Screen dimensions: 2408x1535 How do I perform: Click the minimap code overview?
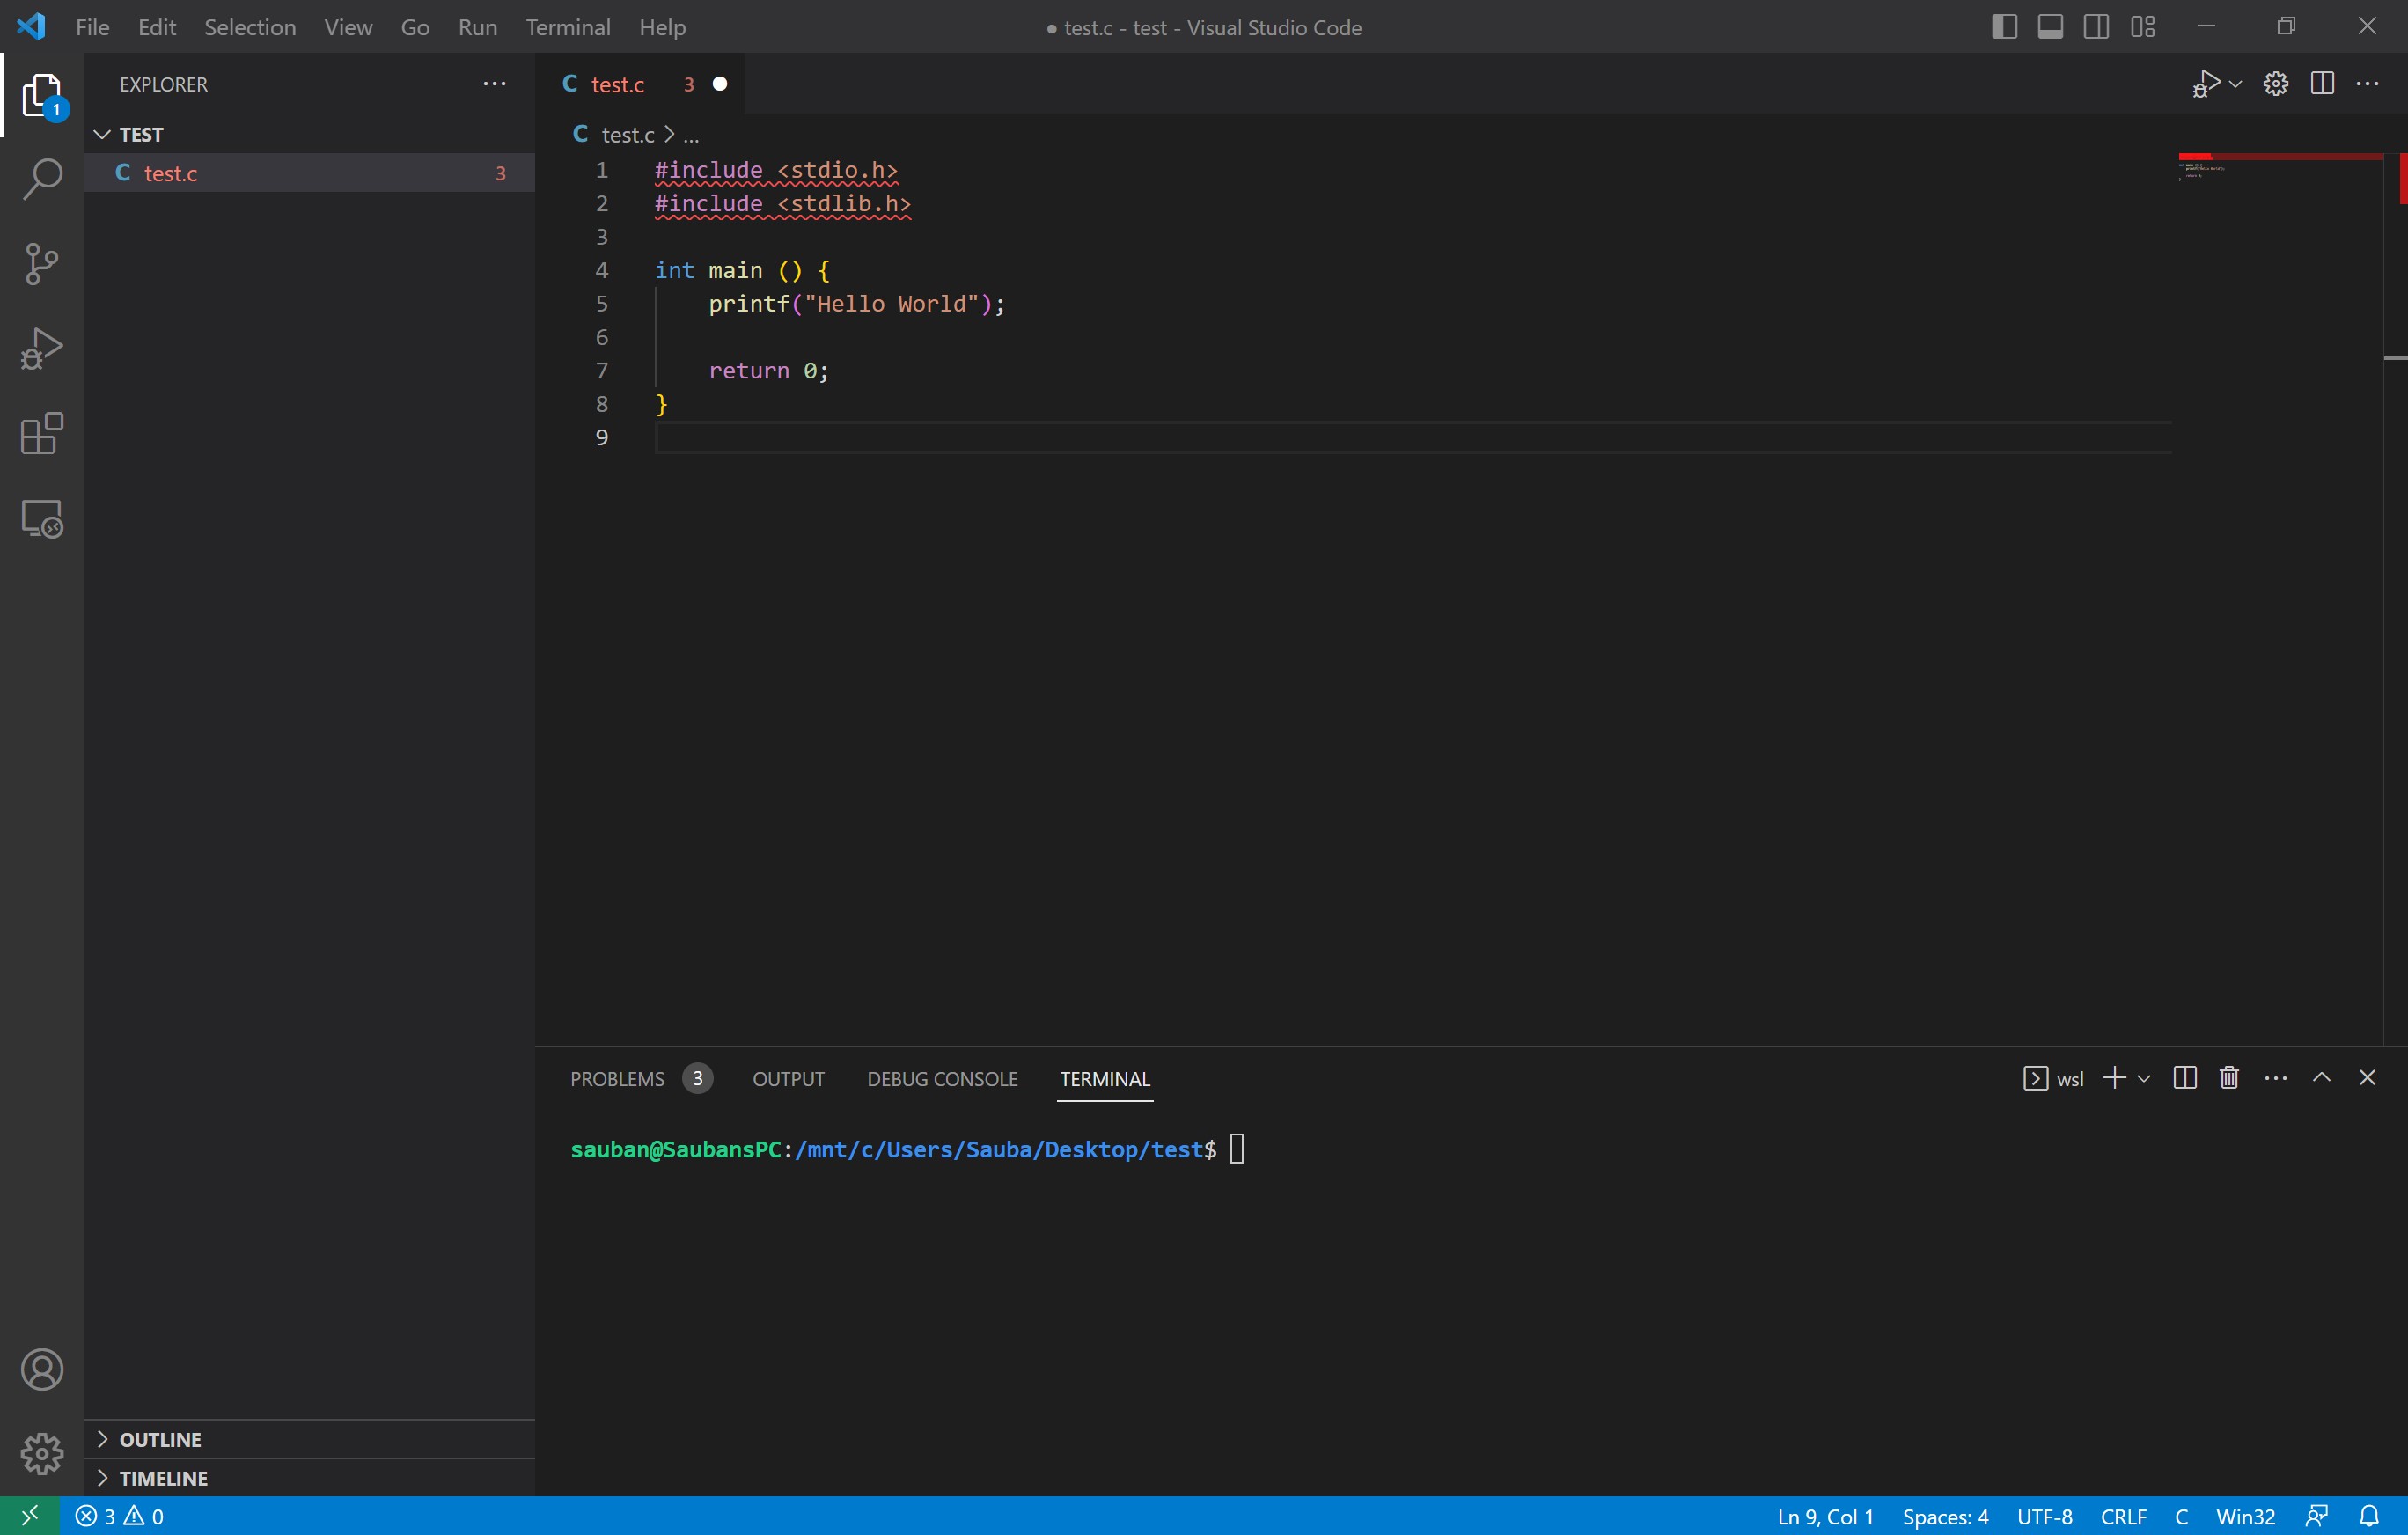[x=2280, y=166]
